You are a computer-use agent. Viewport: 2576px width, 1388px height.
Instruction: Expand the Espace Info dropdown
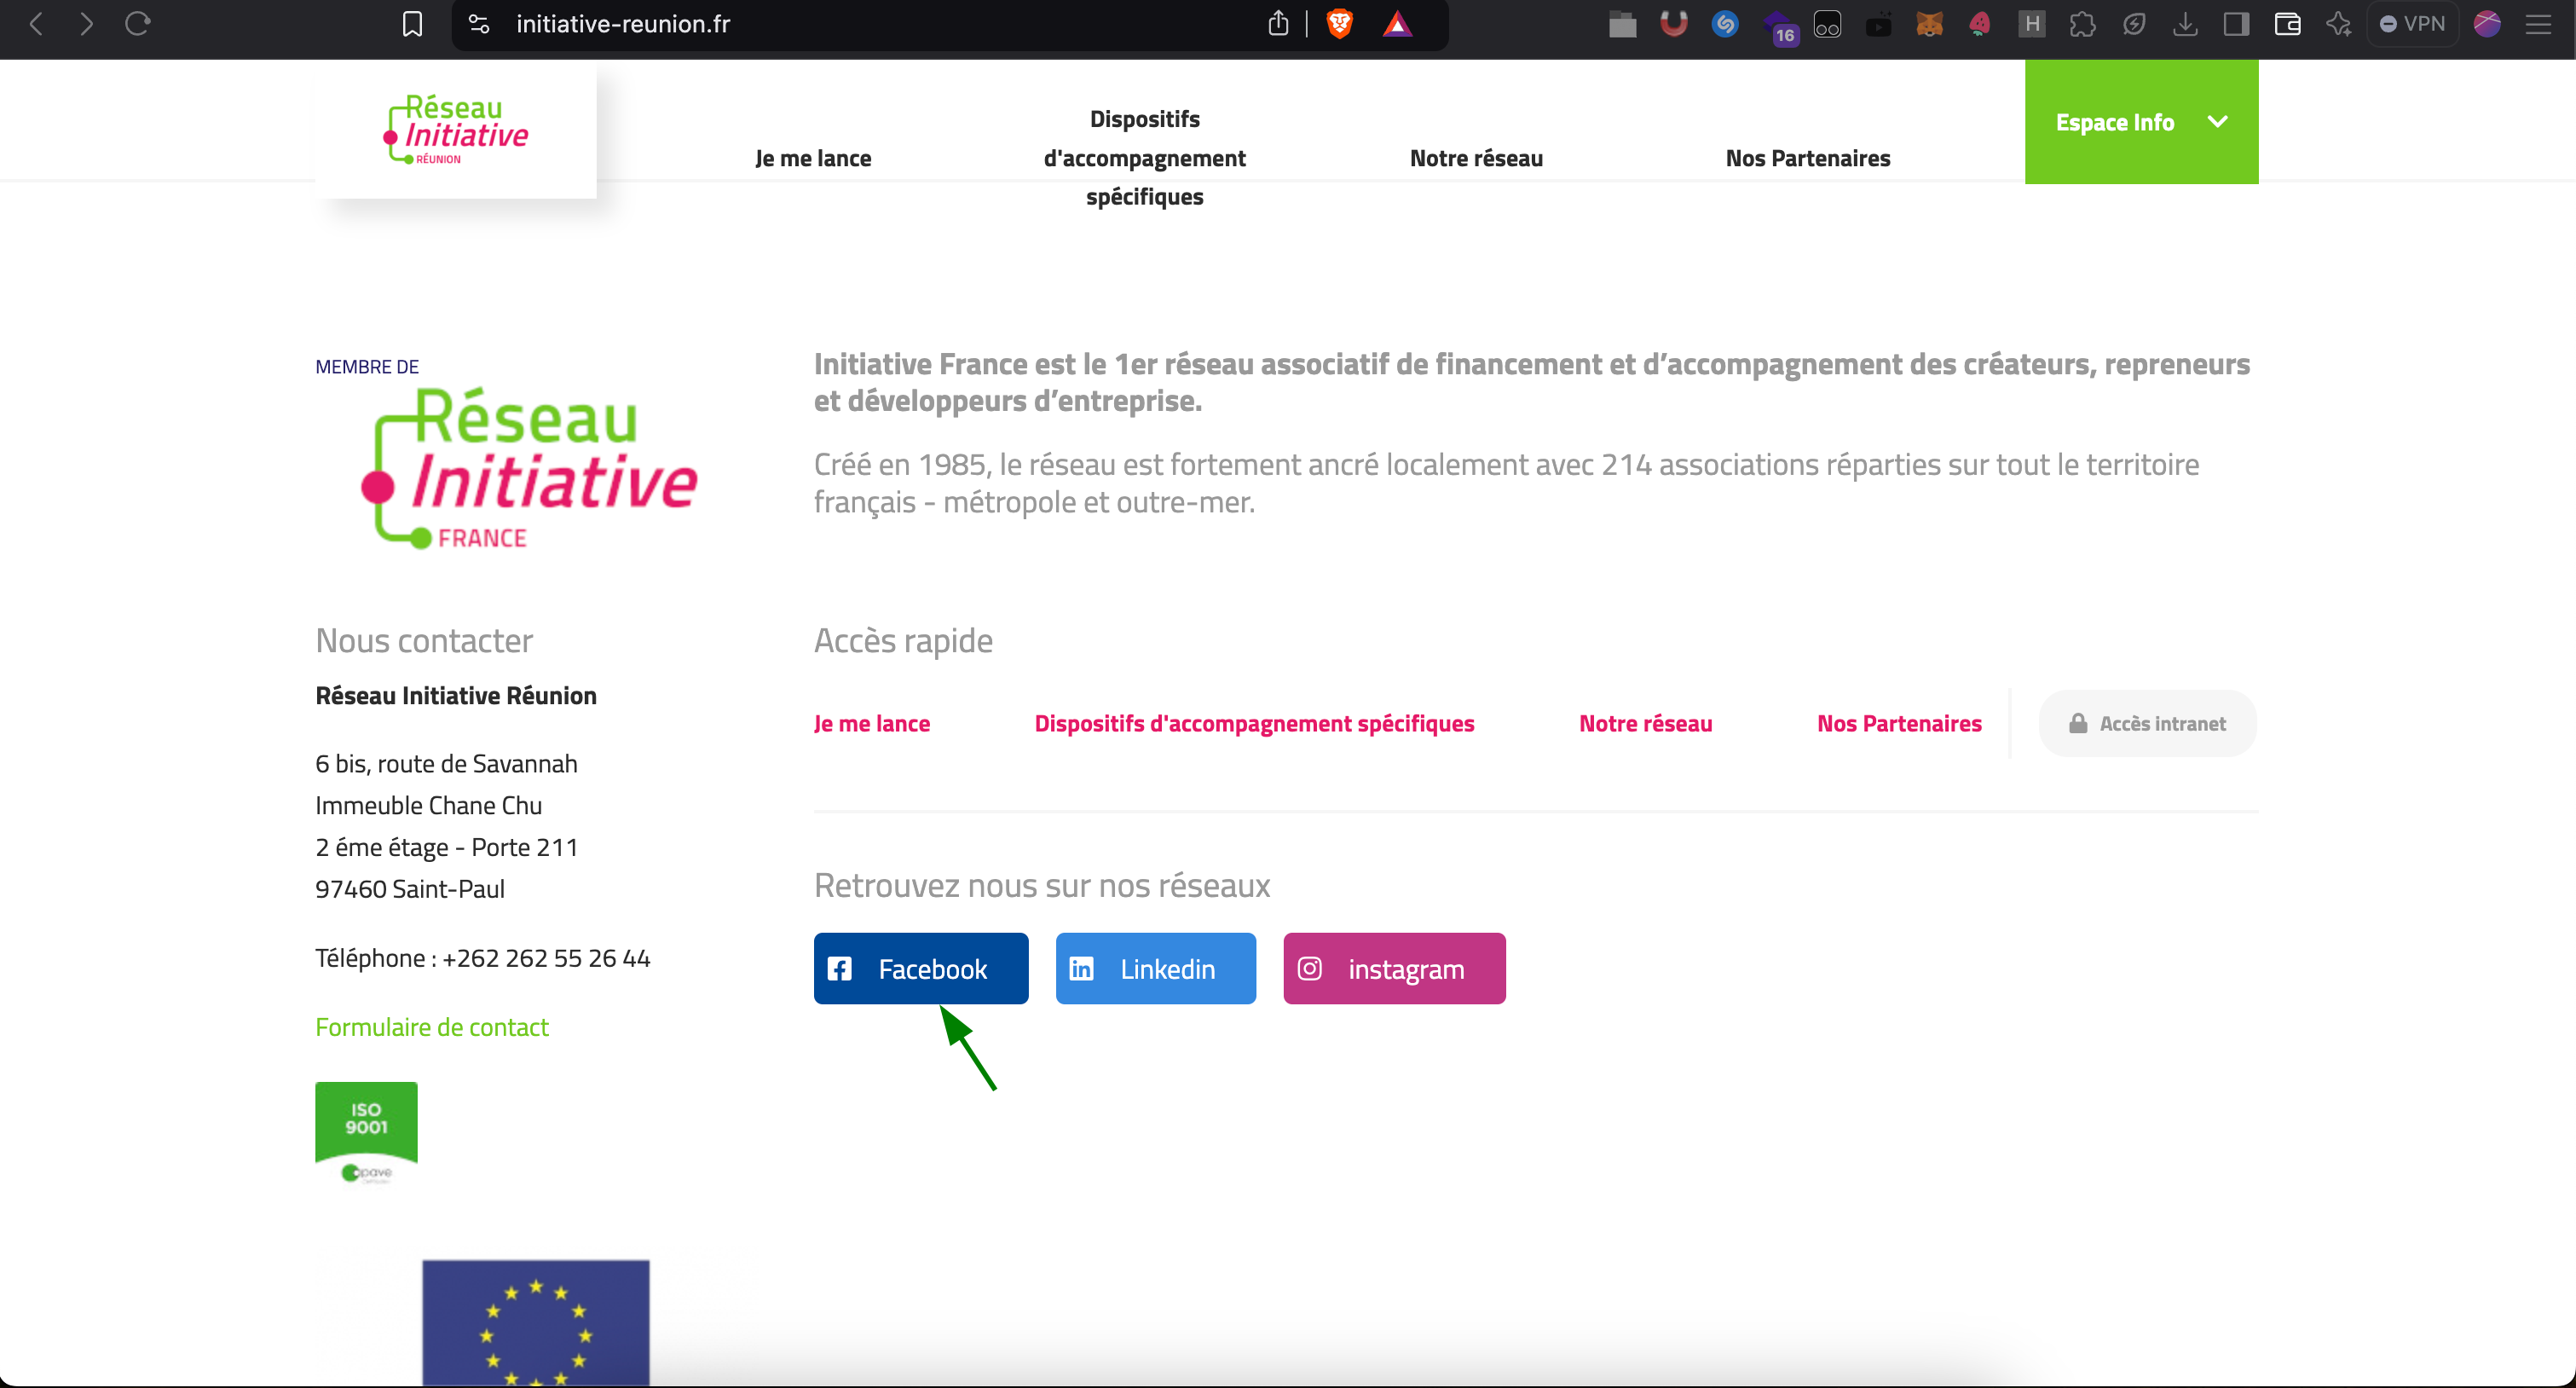click(2140, 122)
